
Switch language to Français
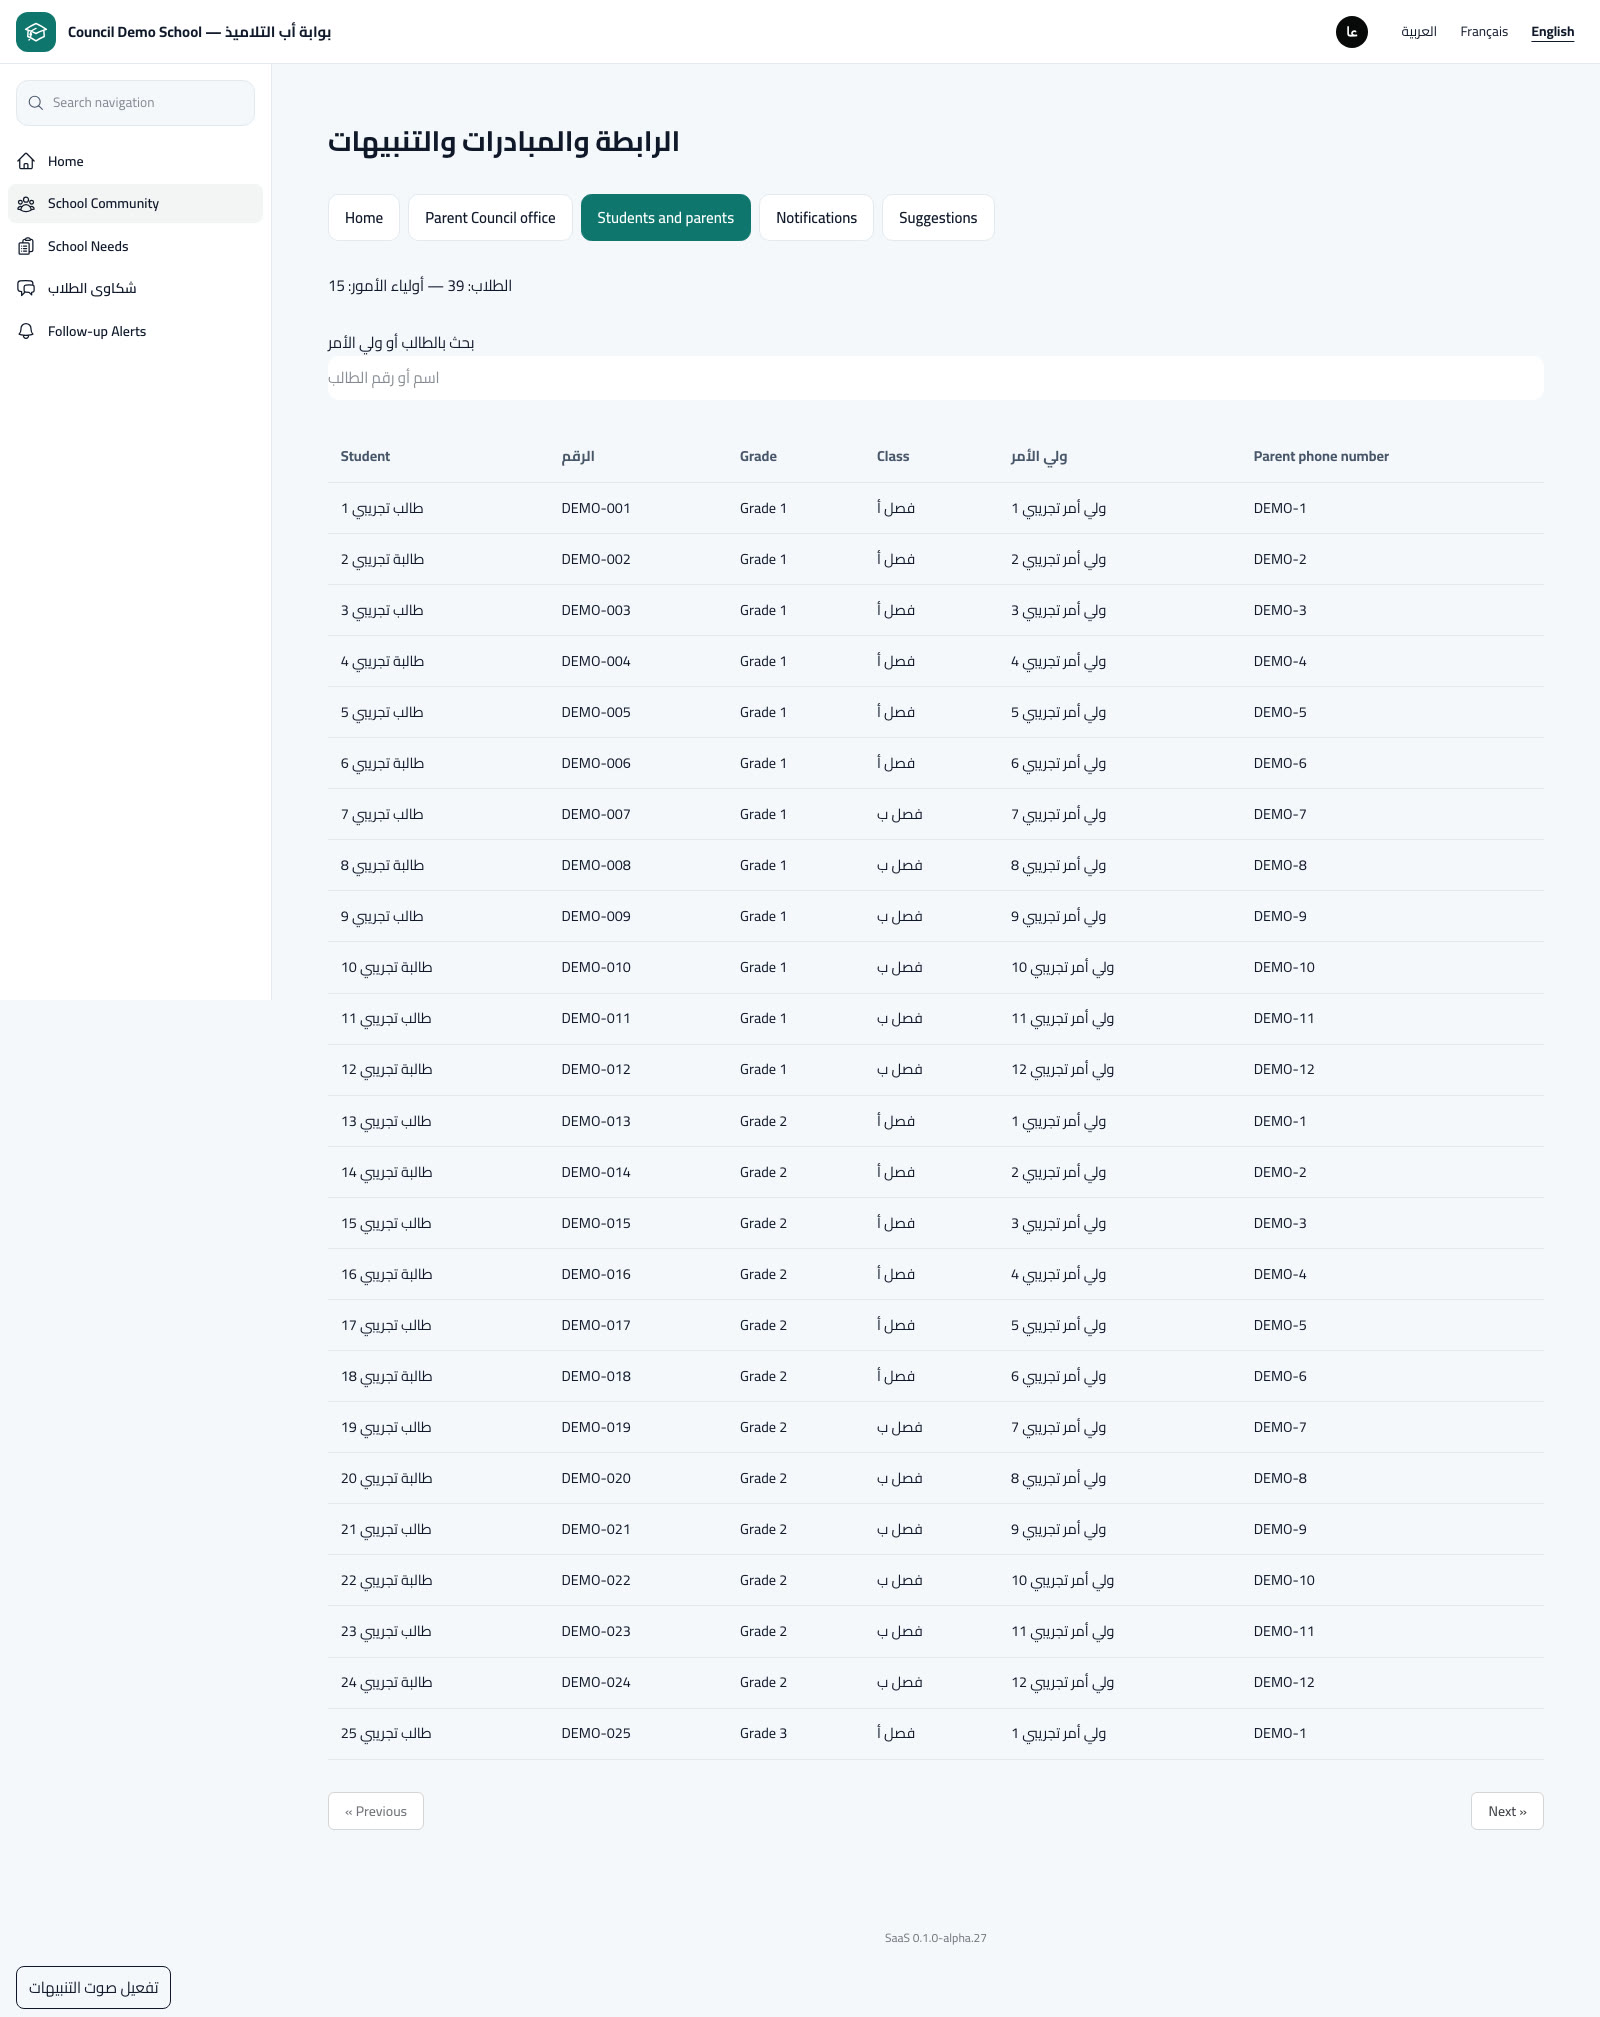(x=1484, y=32)
